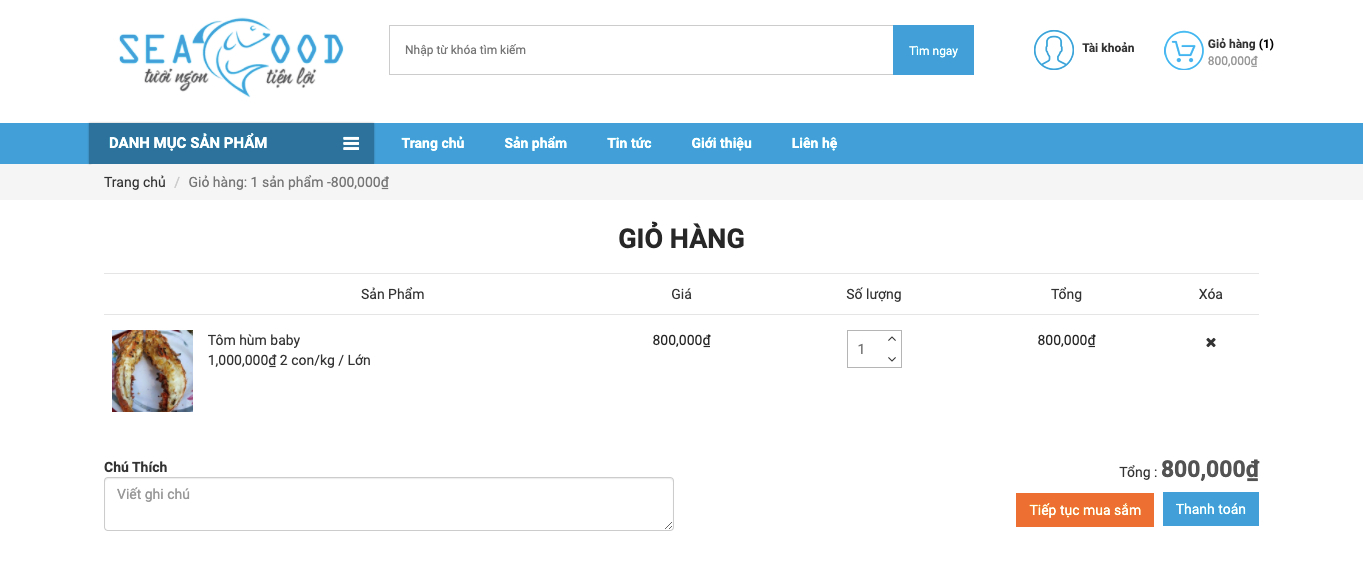This screenshot has width=1363, height=576.
Task: Click the Tiếp tục mua sắm button
Action: [x=1085, y=510]
